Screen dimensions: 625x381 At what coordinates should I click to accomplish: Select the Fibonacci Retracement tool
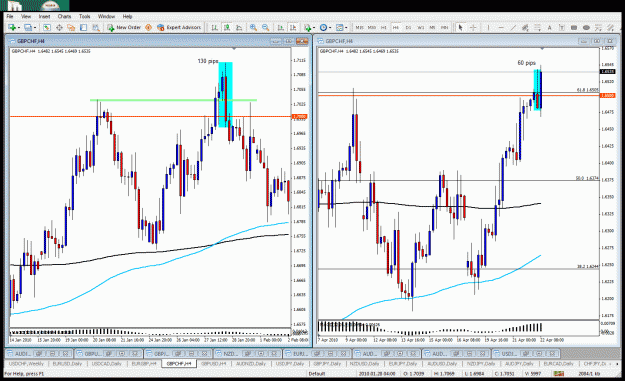[538, 27]
